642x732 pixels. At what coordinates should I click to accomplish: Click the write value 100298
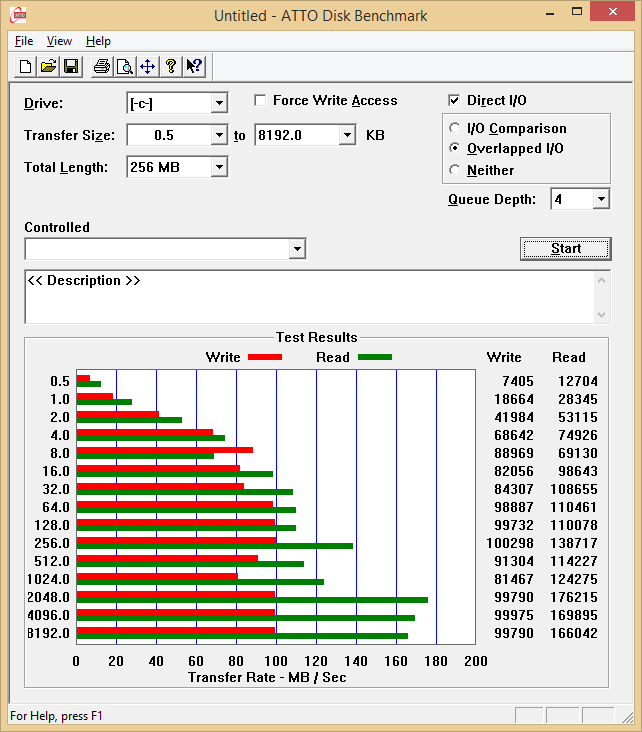pos(510,543)
